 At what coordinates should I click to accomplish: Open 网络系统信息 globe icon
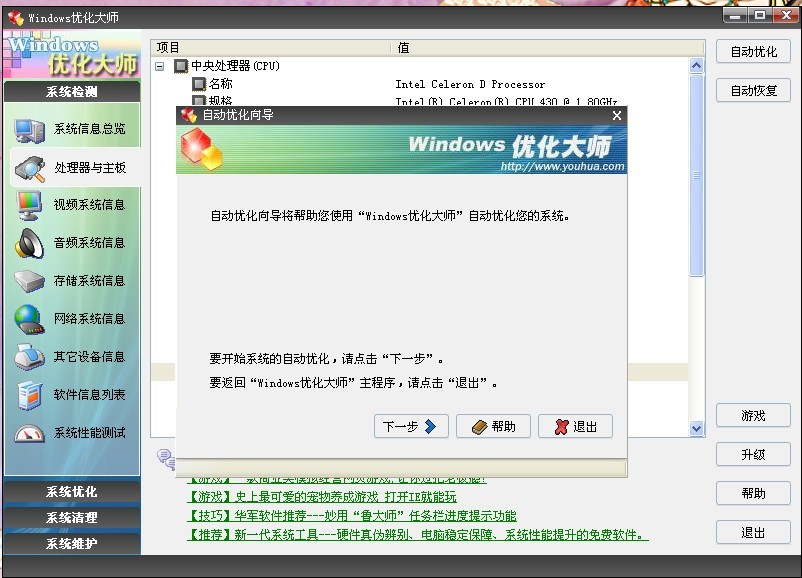[29, 319]
